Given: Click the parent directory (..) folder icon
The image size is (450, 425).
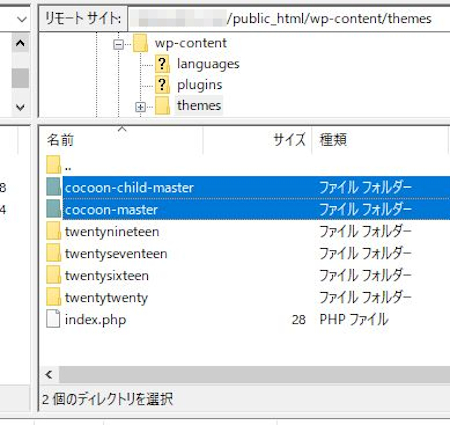Looking at the screenshot, I should (53, 165).
